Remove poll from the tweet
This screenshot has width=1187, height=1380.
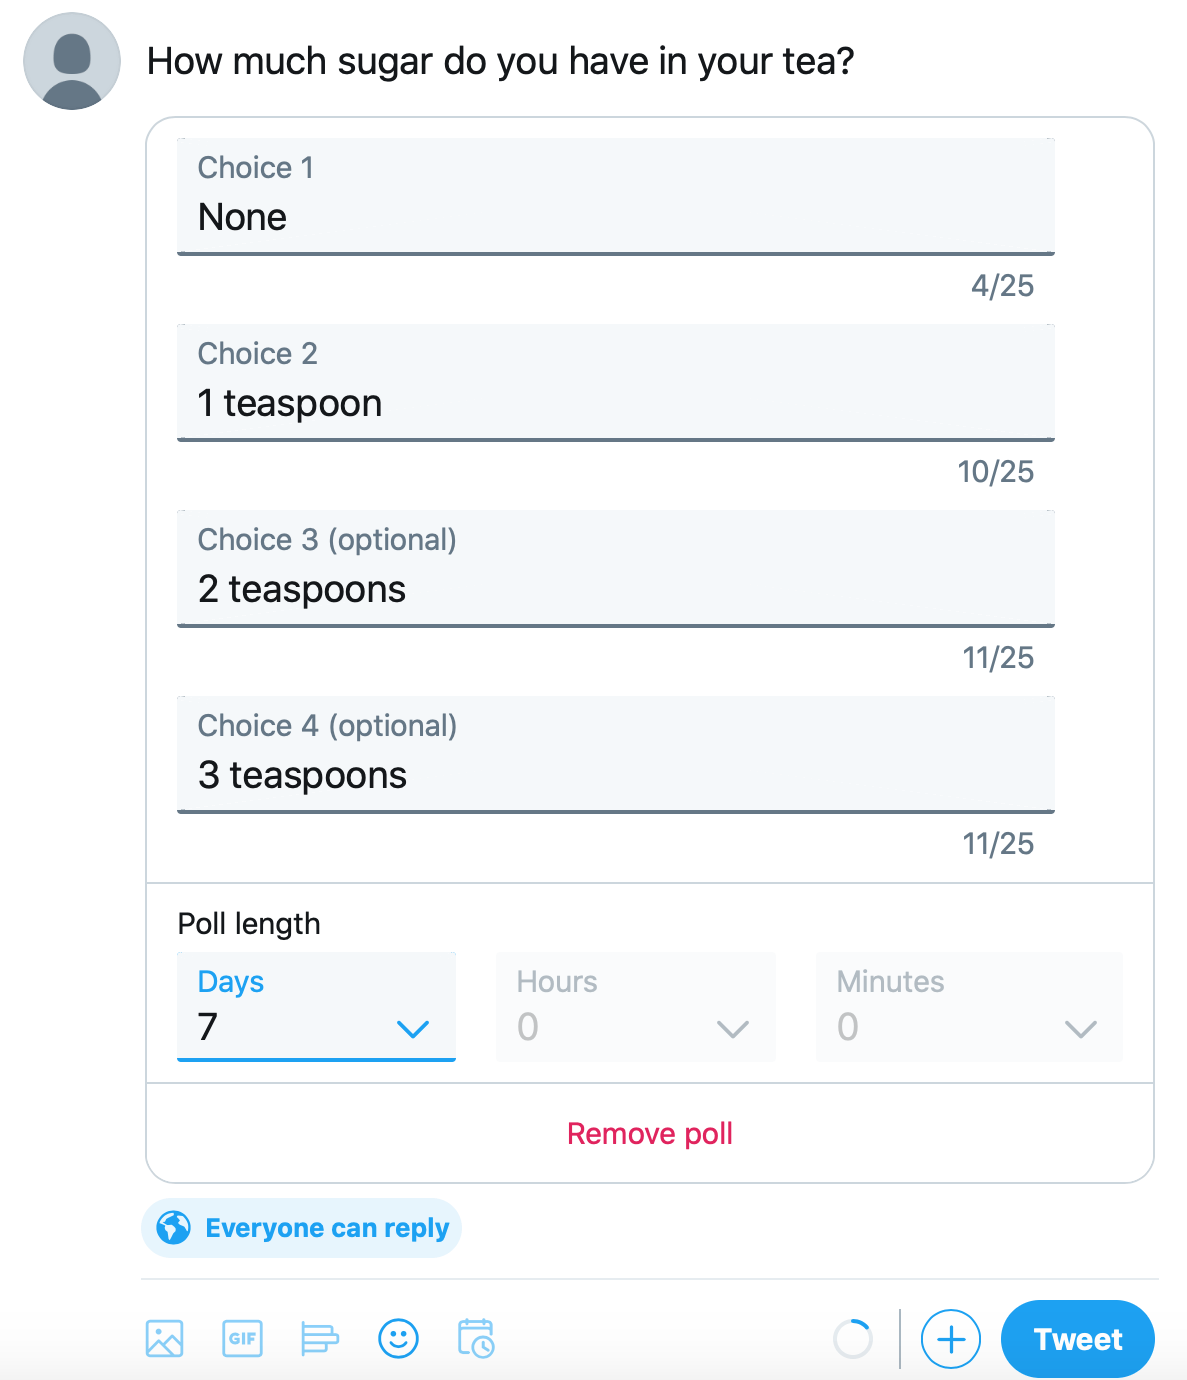[650, 1133]
